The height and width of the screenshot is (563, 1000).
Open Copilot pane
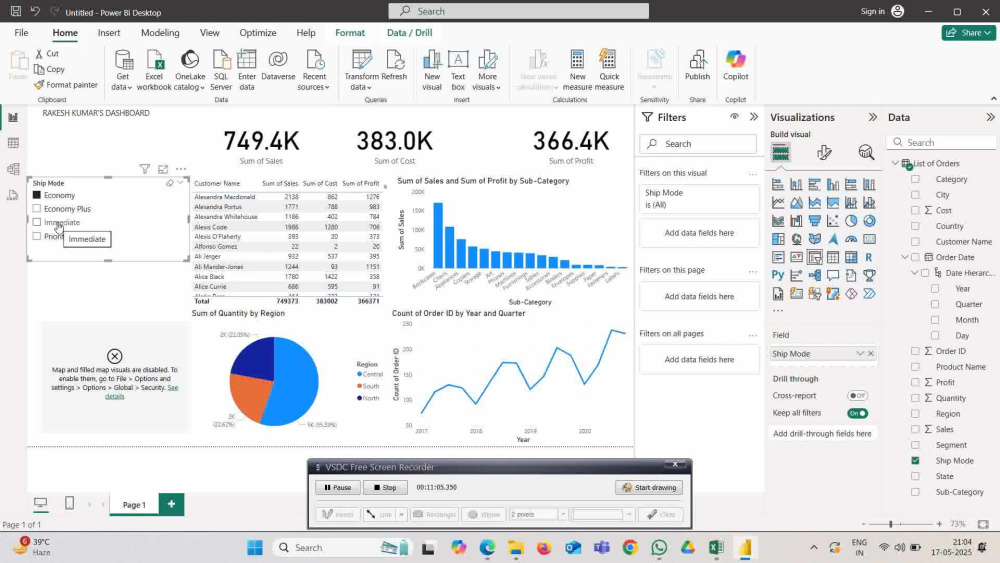(735, 66)
